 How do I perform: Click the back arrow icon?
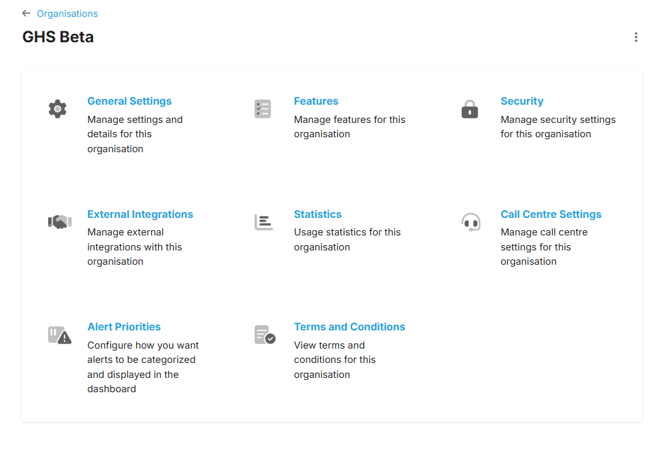point(26,14)
